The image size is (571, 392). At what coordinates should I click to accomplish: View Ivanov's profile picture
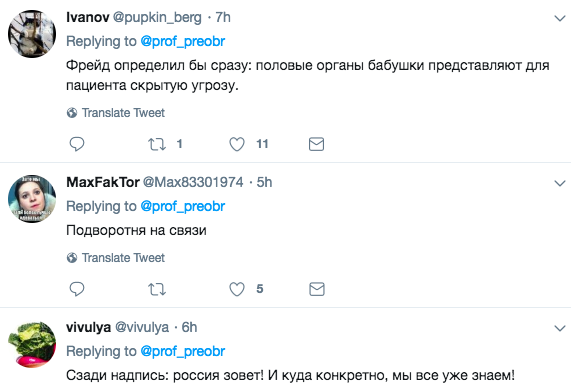[x=32, y=34]
